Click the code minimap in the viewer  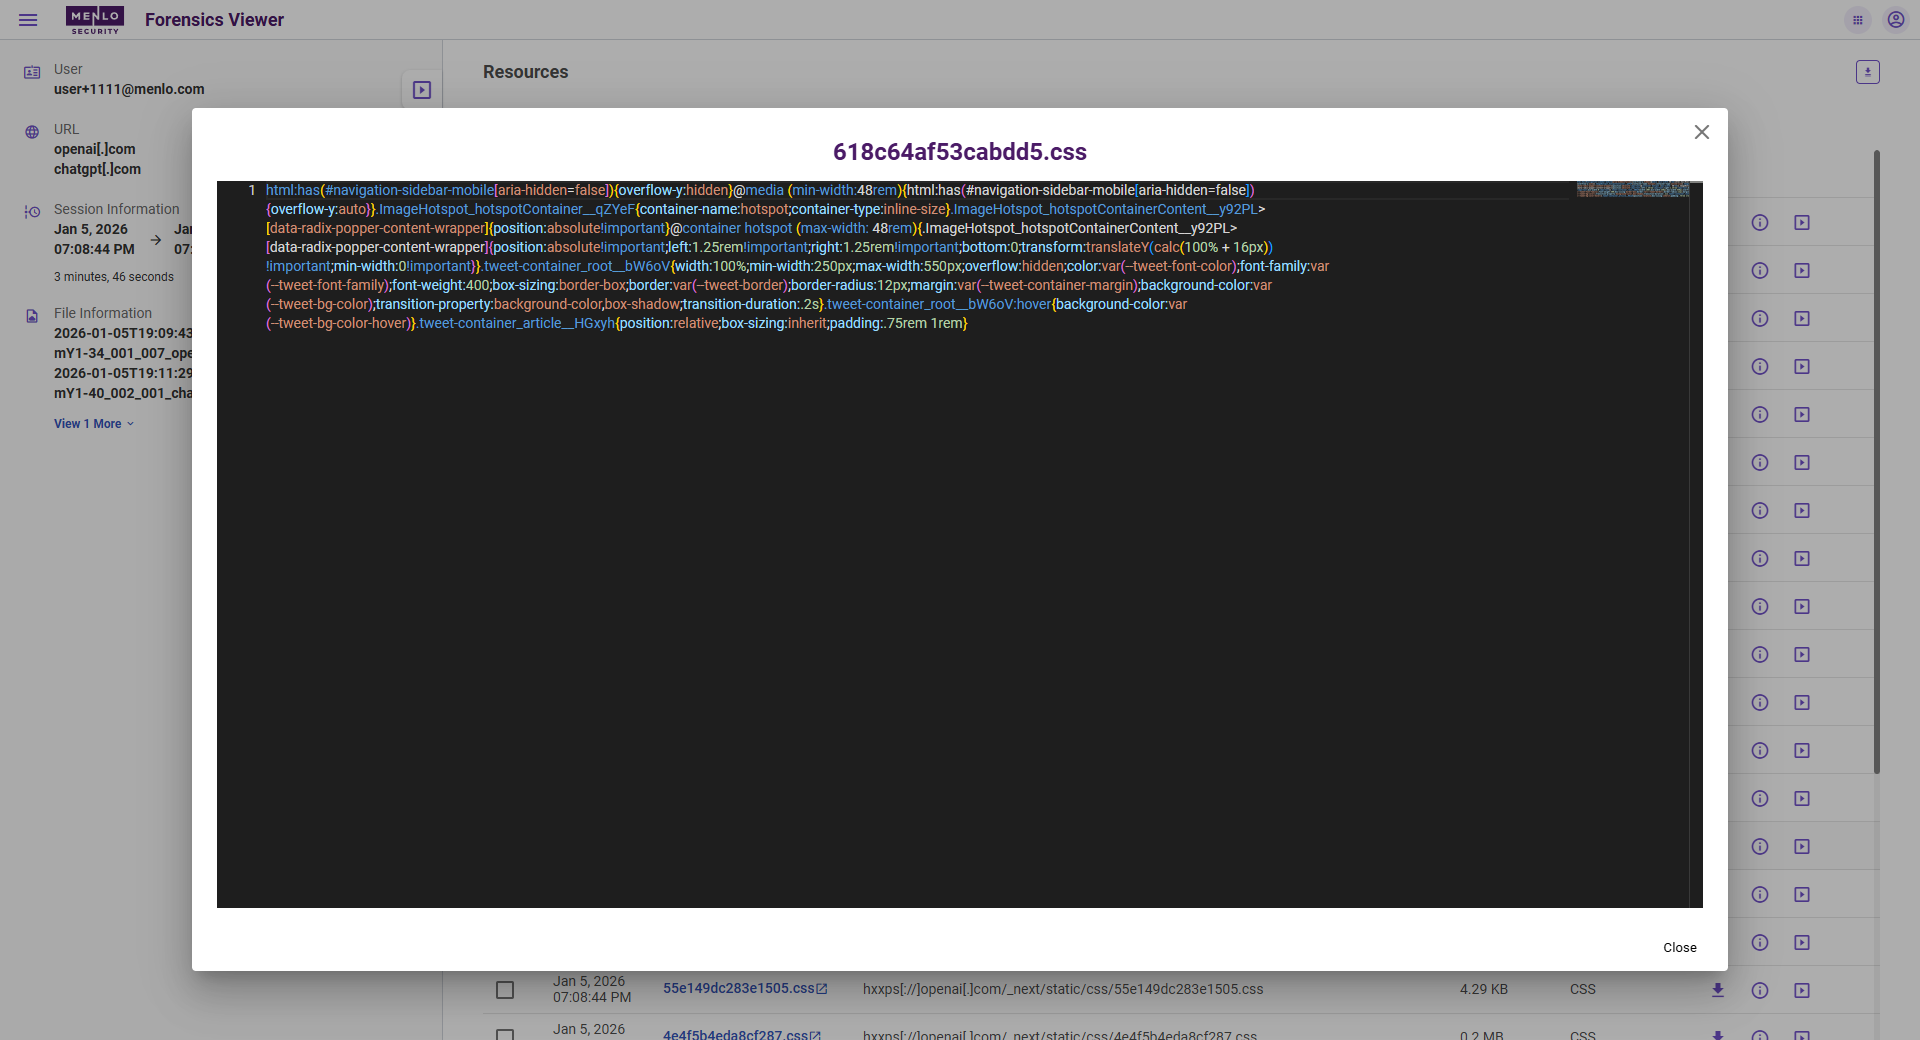(1633, 189)
